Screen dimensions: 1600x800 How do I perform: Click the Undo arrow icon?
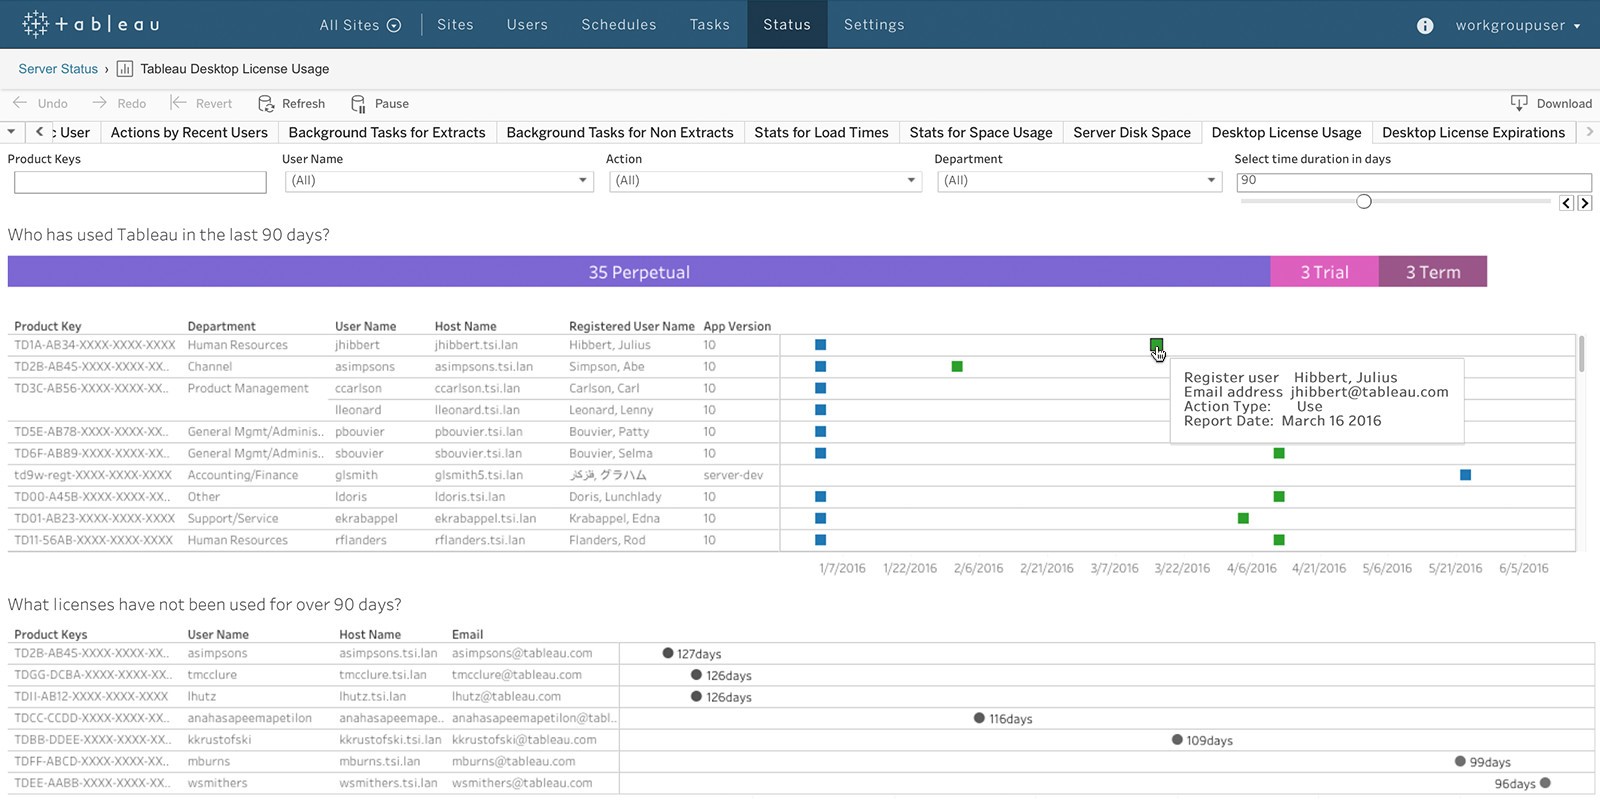(x=20, y=103)
